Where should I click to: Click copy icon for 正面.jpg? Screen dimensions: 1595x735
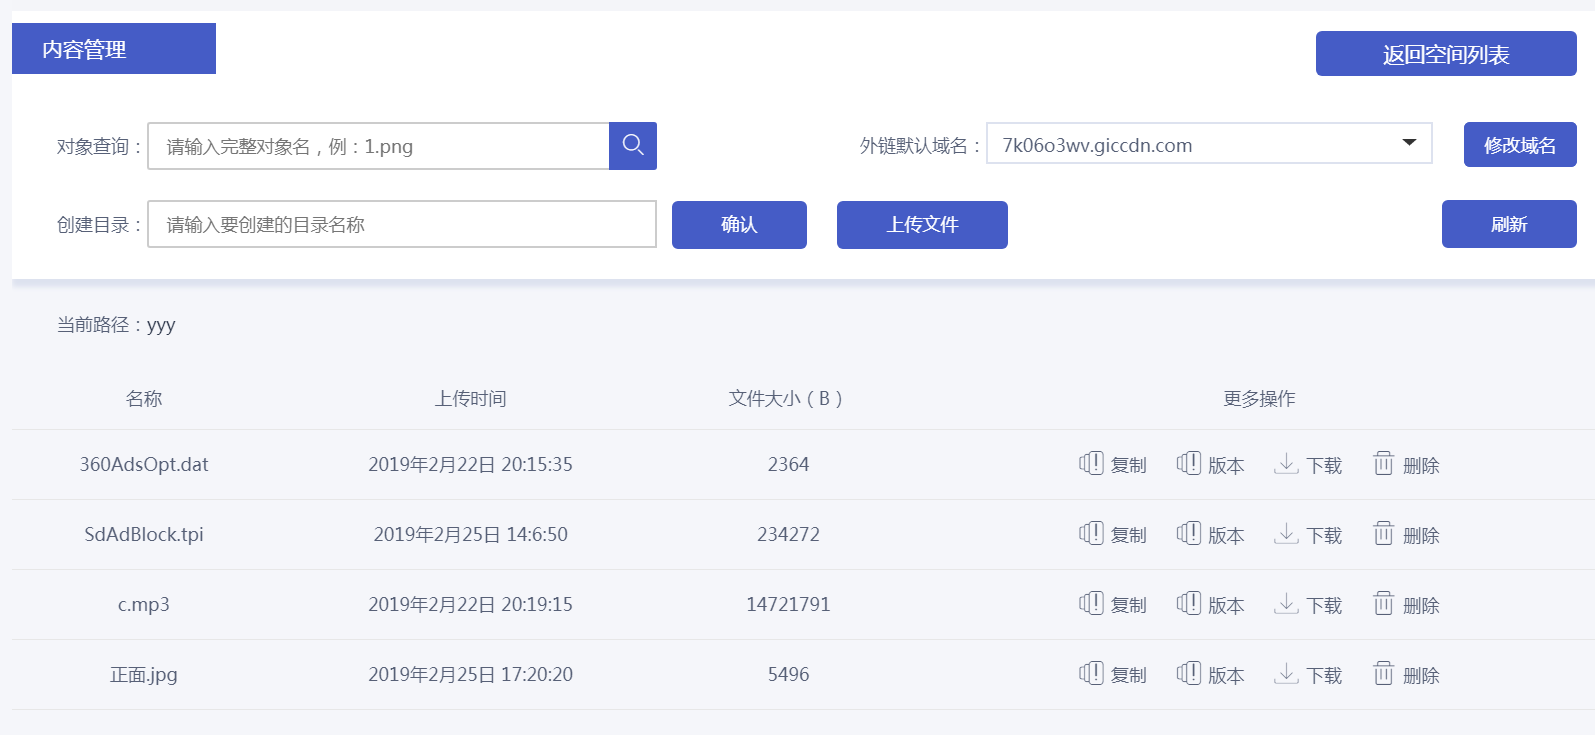1091,673
